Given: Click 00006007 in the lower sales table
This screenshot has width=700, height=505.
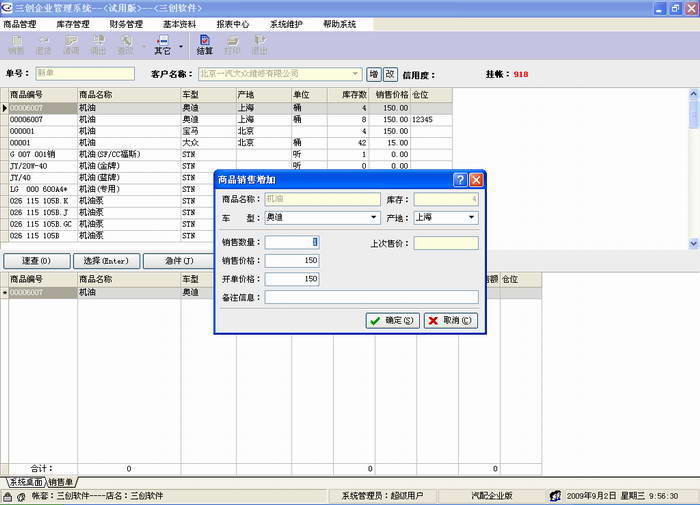Looking at the screenshot, I should [43, 292].
